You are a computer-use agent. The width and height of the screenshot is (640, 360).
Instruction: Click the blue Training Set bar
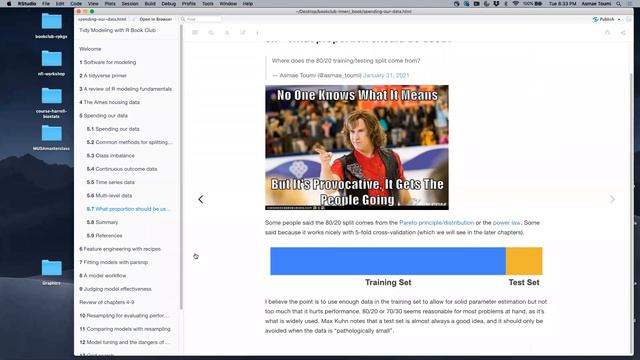point(388,261)
